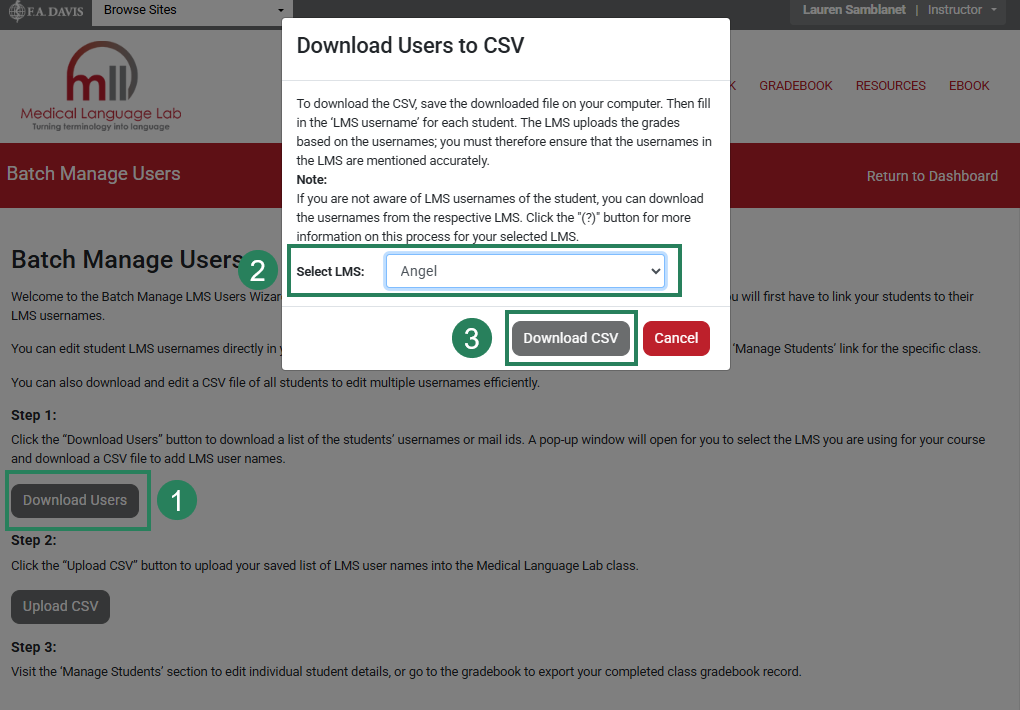The image size is (1020, 710).
Task: Follow the Return to Dashboard link
Action: click(x=932, y=175)
